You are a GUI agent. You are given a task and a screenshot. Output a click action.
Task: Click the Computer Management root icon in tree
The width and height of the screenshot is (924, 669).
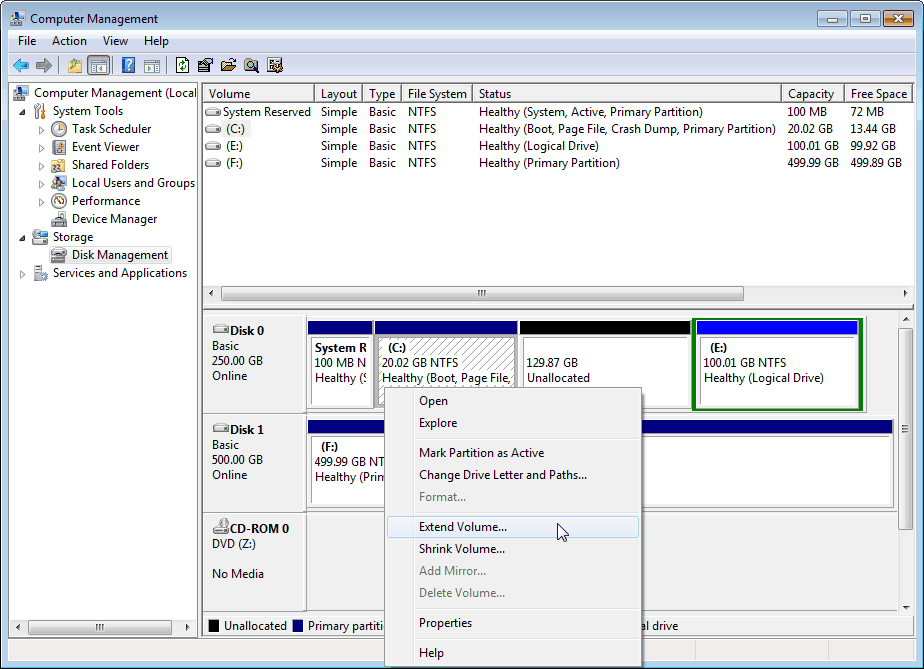click(22, 93)
